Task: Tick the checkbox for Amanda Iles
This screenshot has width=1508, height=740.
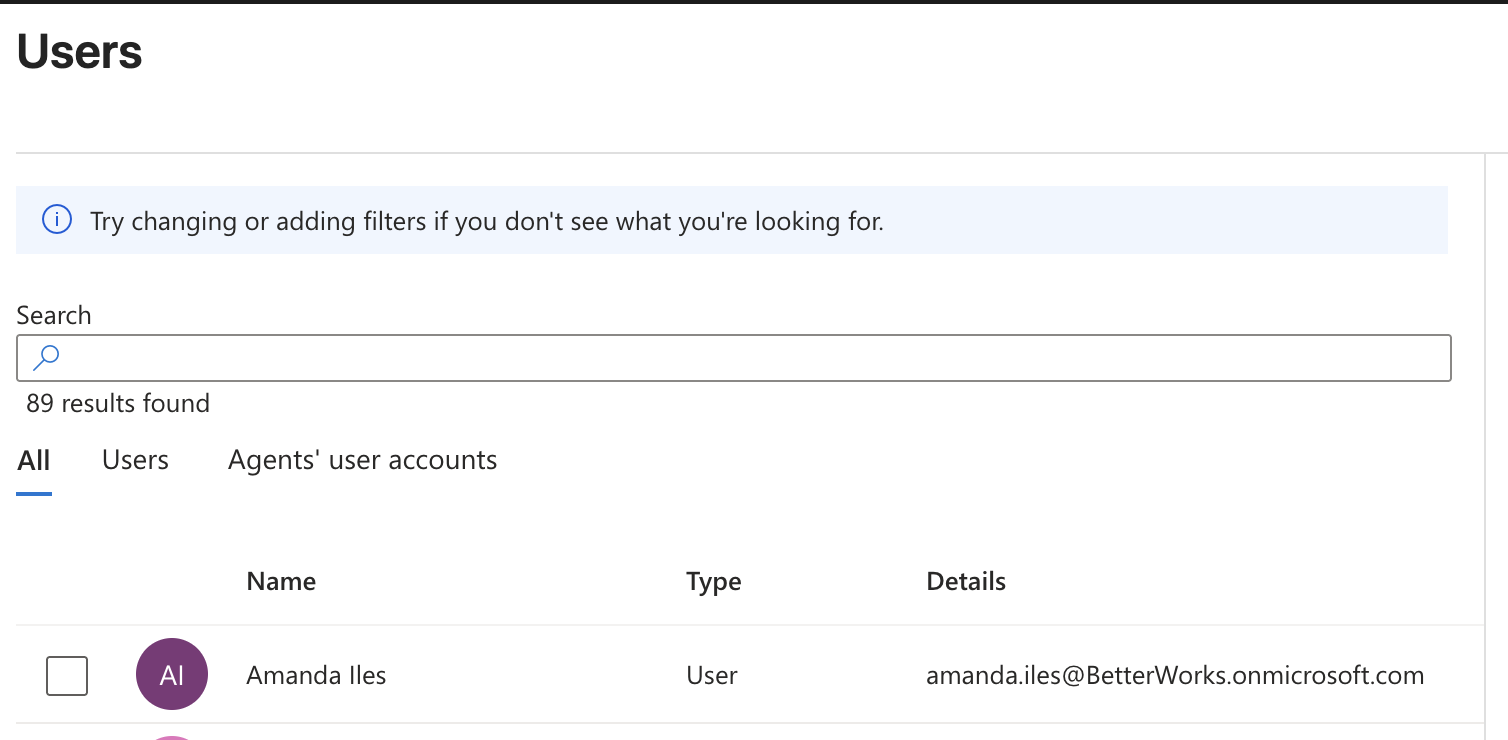Action: coord(67,675)
